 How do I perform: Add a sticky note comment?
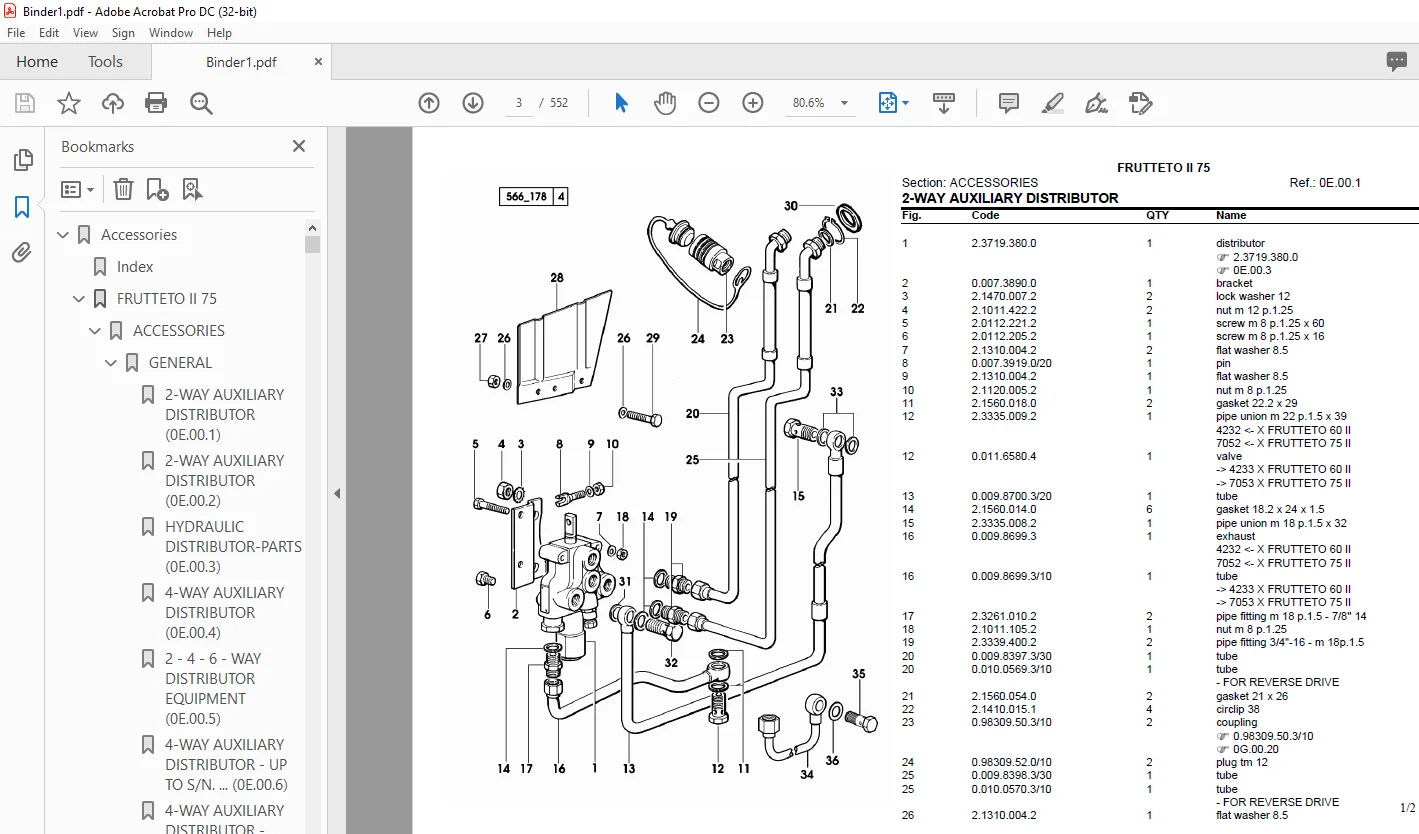click(x=1009, y=103)
